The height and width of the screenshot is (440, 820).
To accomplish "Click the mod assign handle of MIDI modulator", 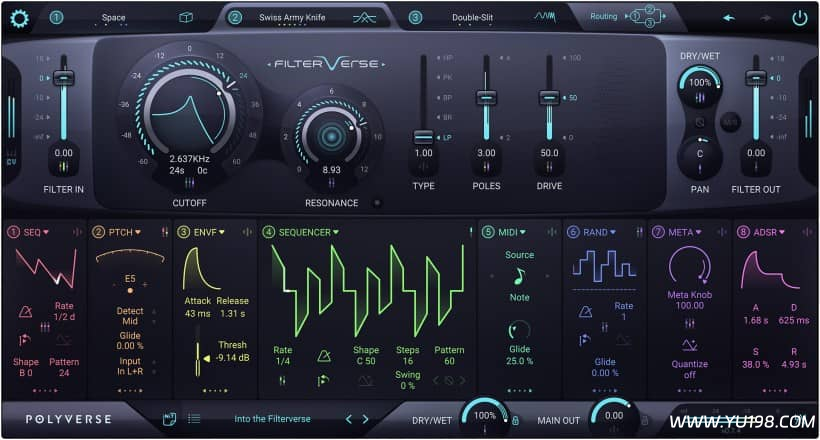I will [552, 232].
